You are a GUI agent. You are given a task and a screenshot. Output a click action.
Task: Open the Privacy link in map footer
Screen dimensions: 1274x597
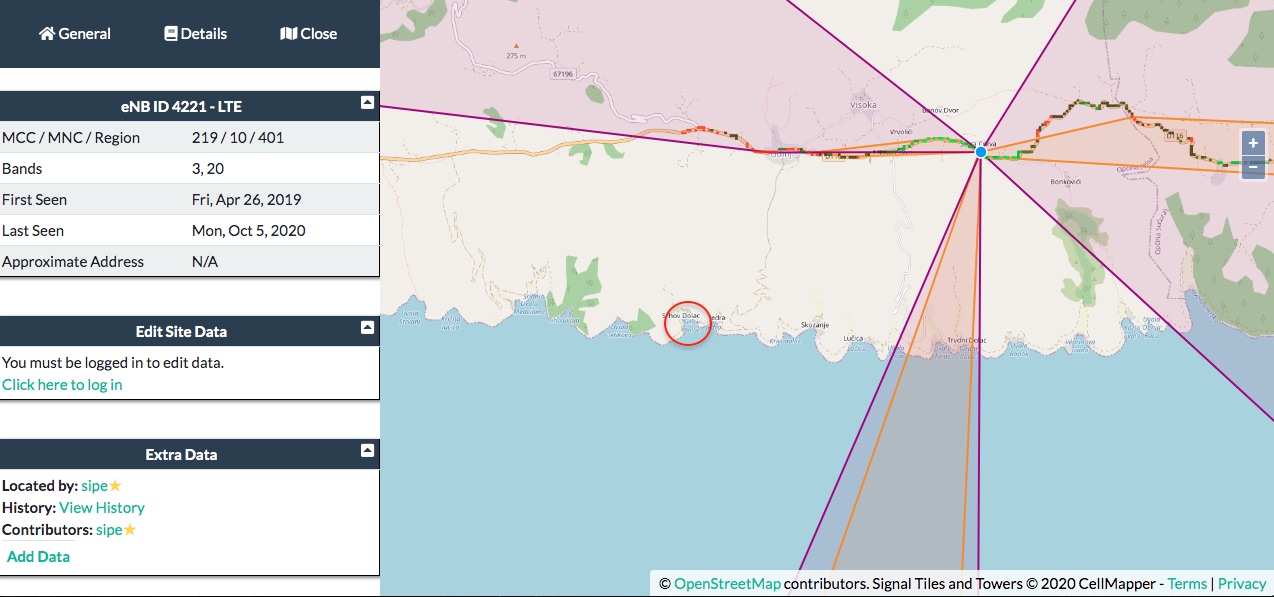(x=1242, y=583)
